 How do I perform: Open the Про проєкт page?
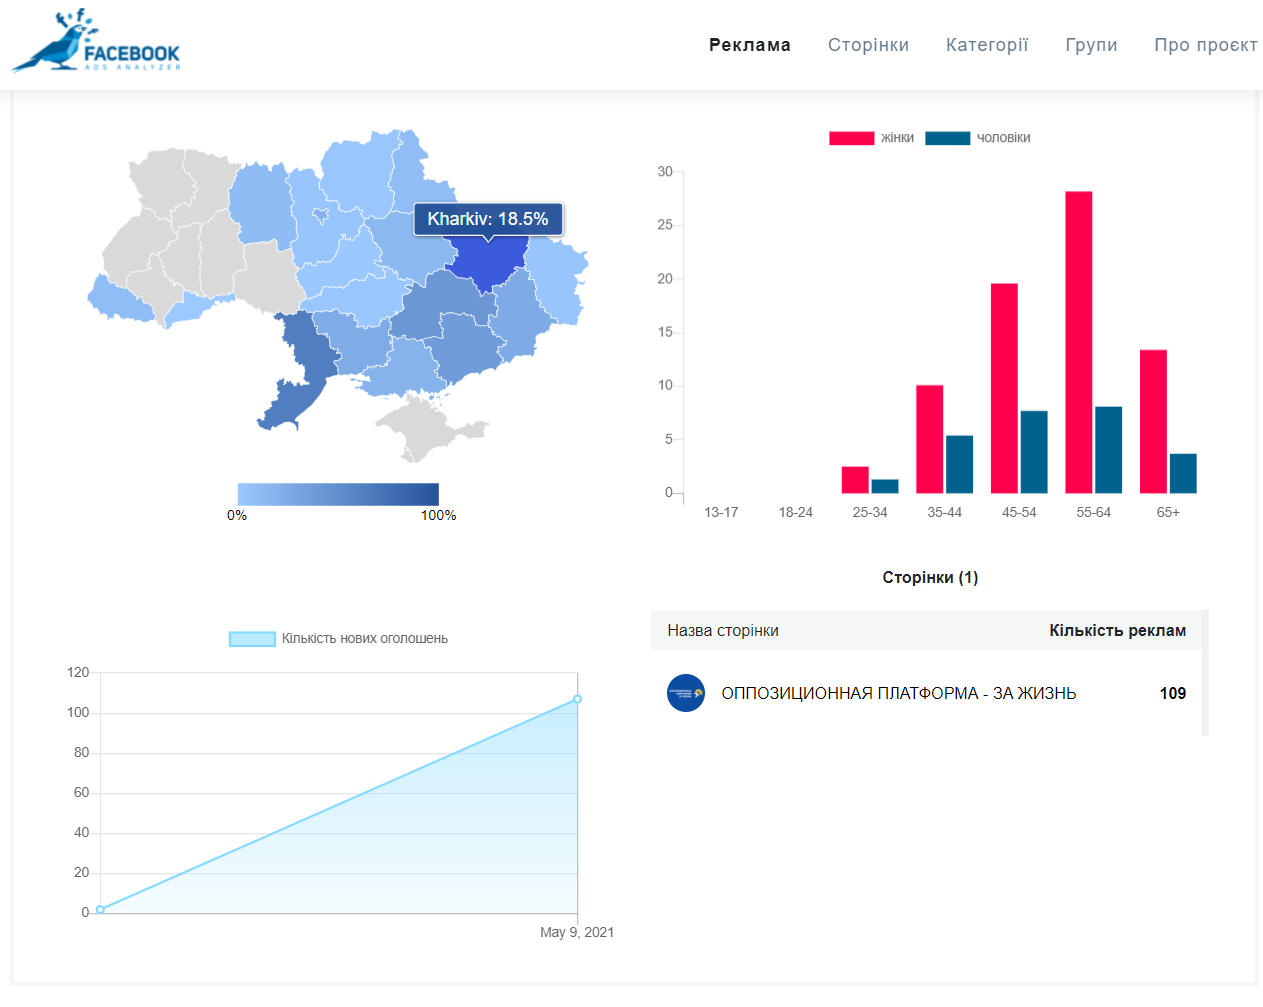click(x=1205, y=45)
